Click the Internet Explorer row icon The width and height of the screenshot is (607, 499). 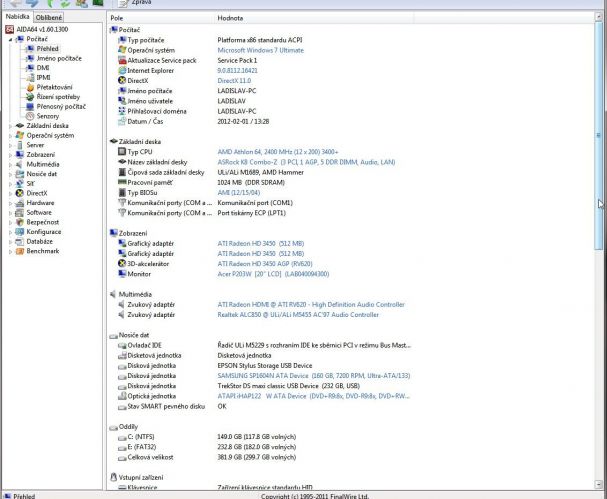pos(122,70)
